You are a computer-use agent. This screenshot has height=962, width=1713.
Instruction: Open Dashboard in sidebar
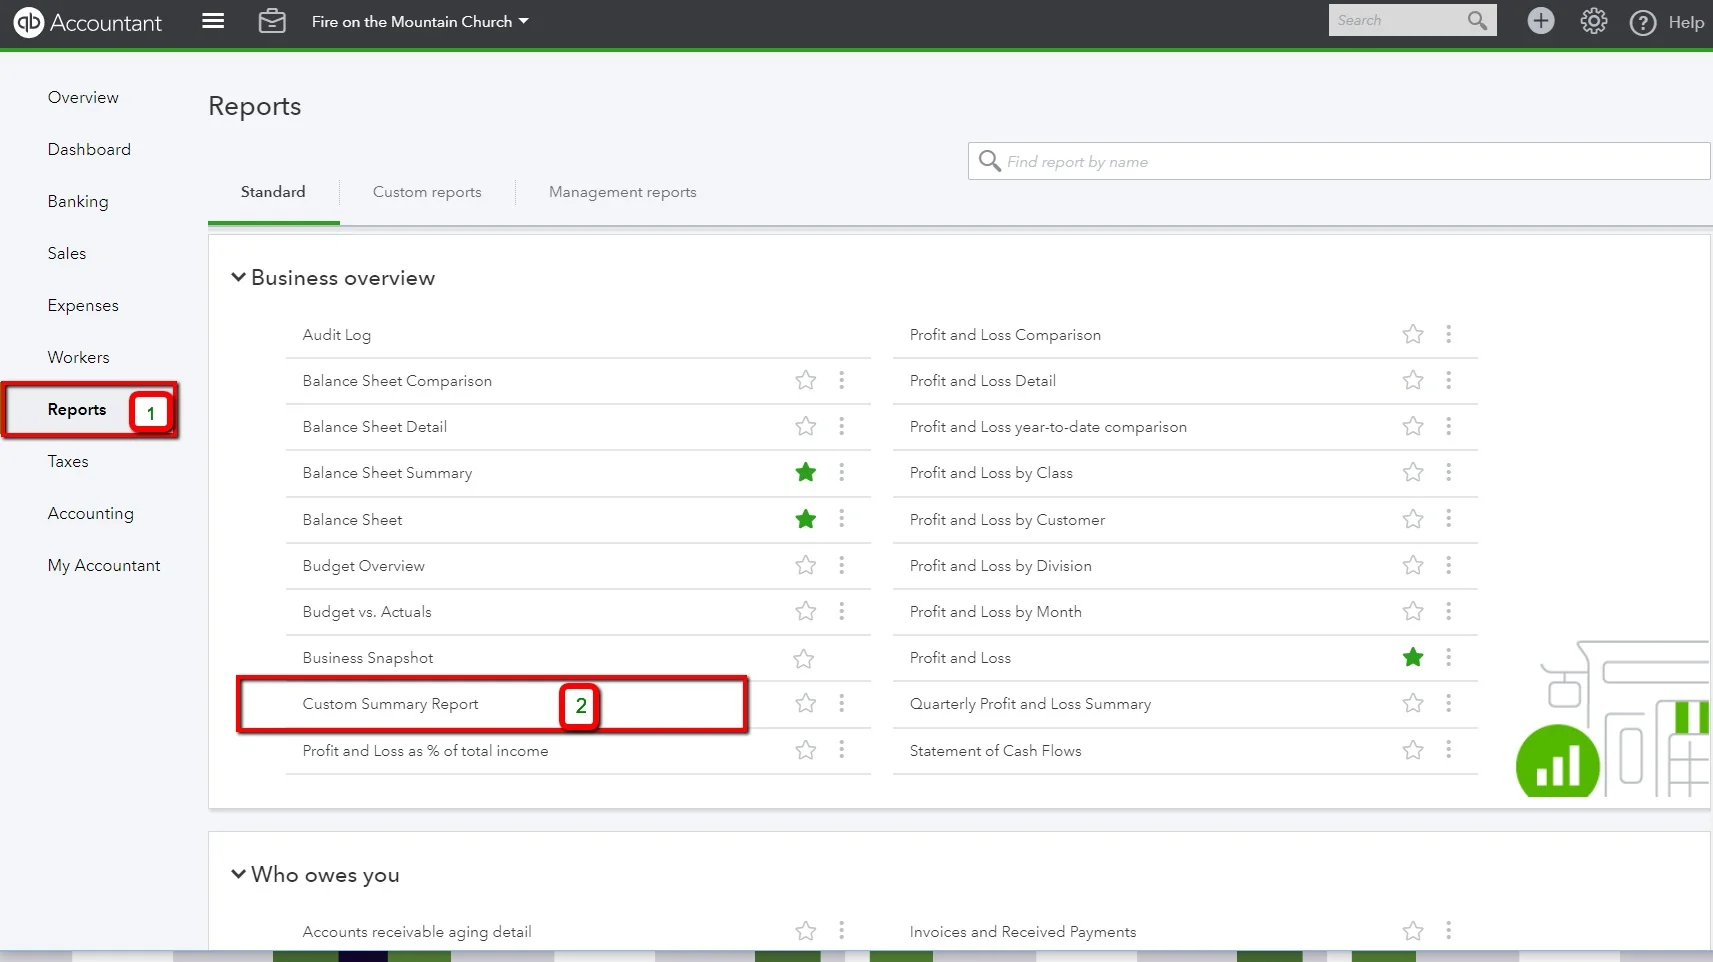89,149
